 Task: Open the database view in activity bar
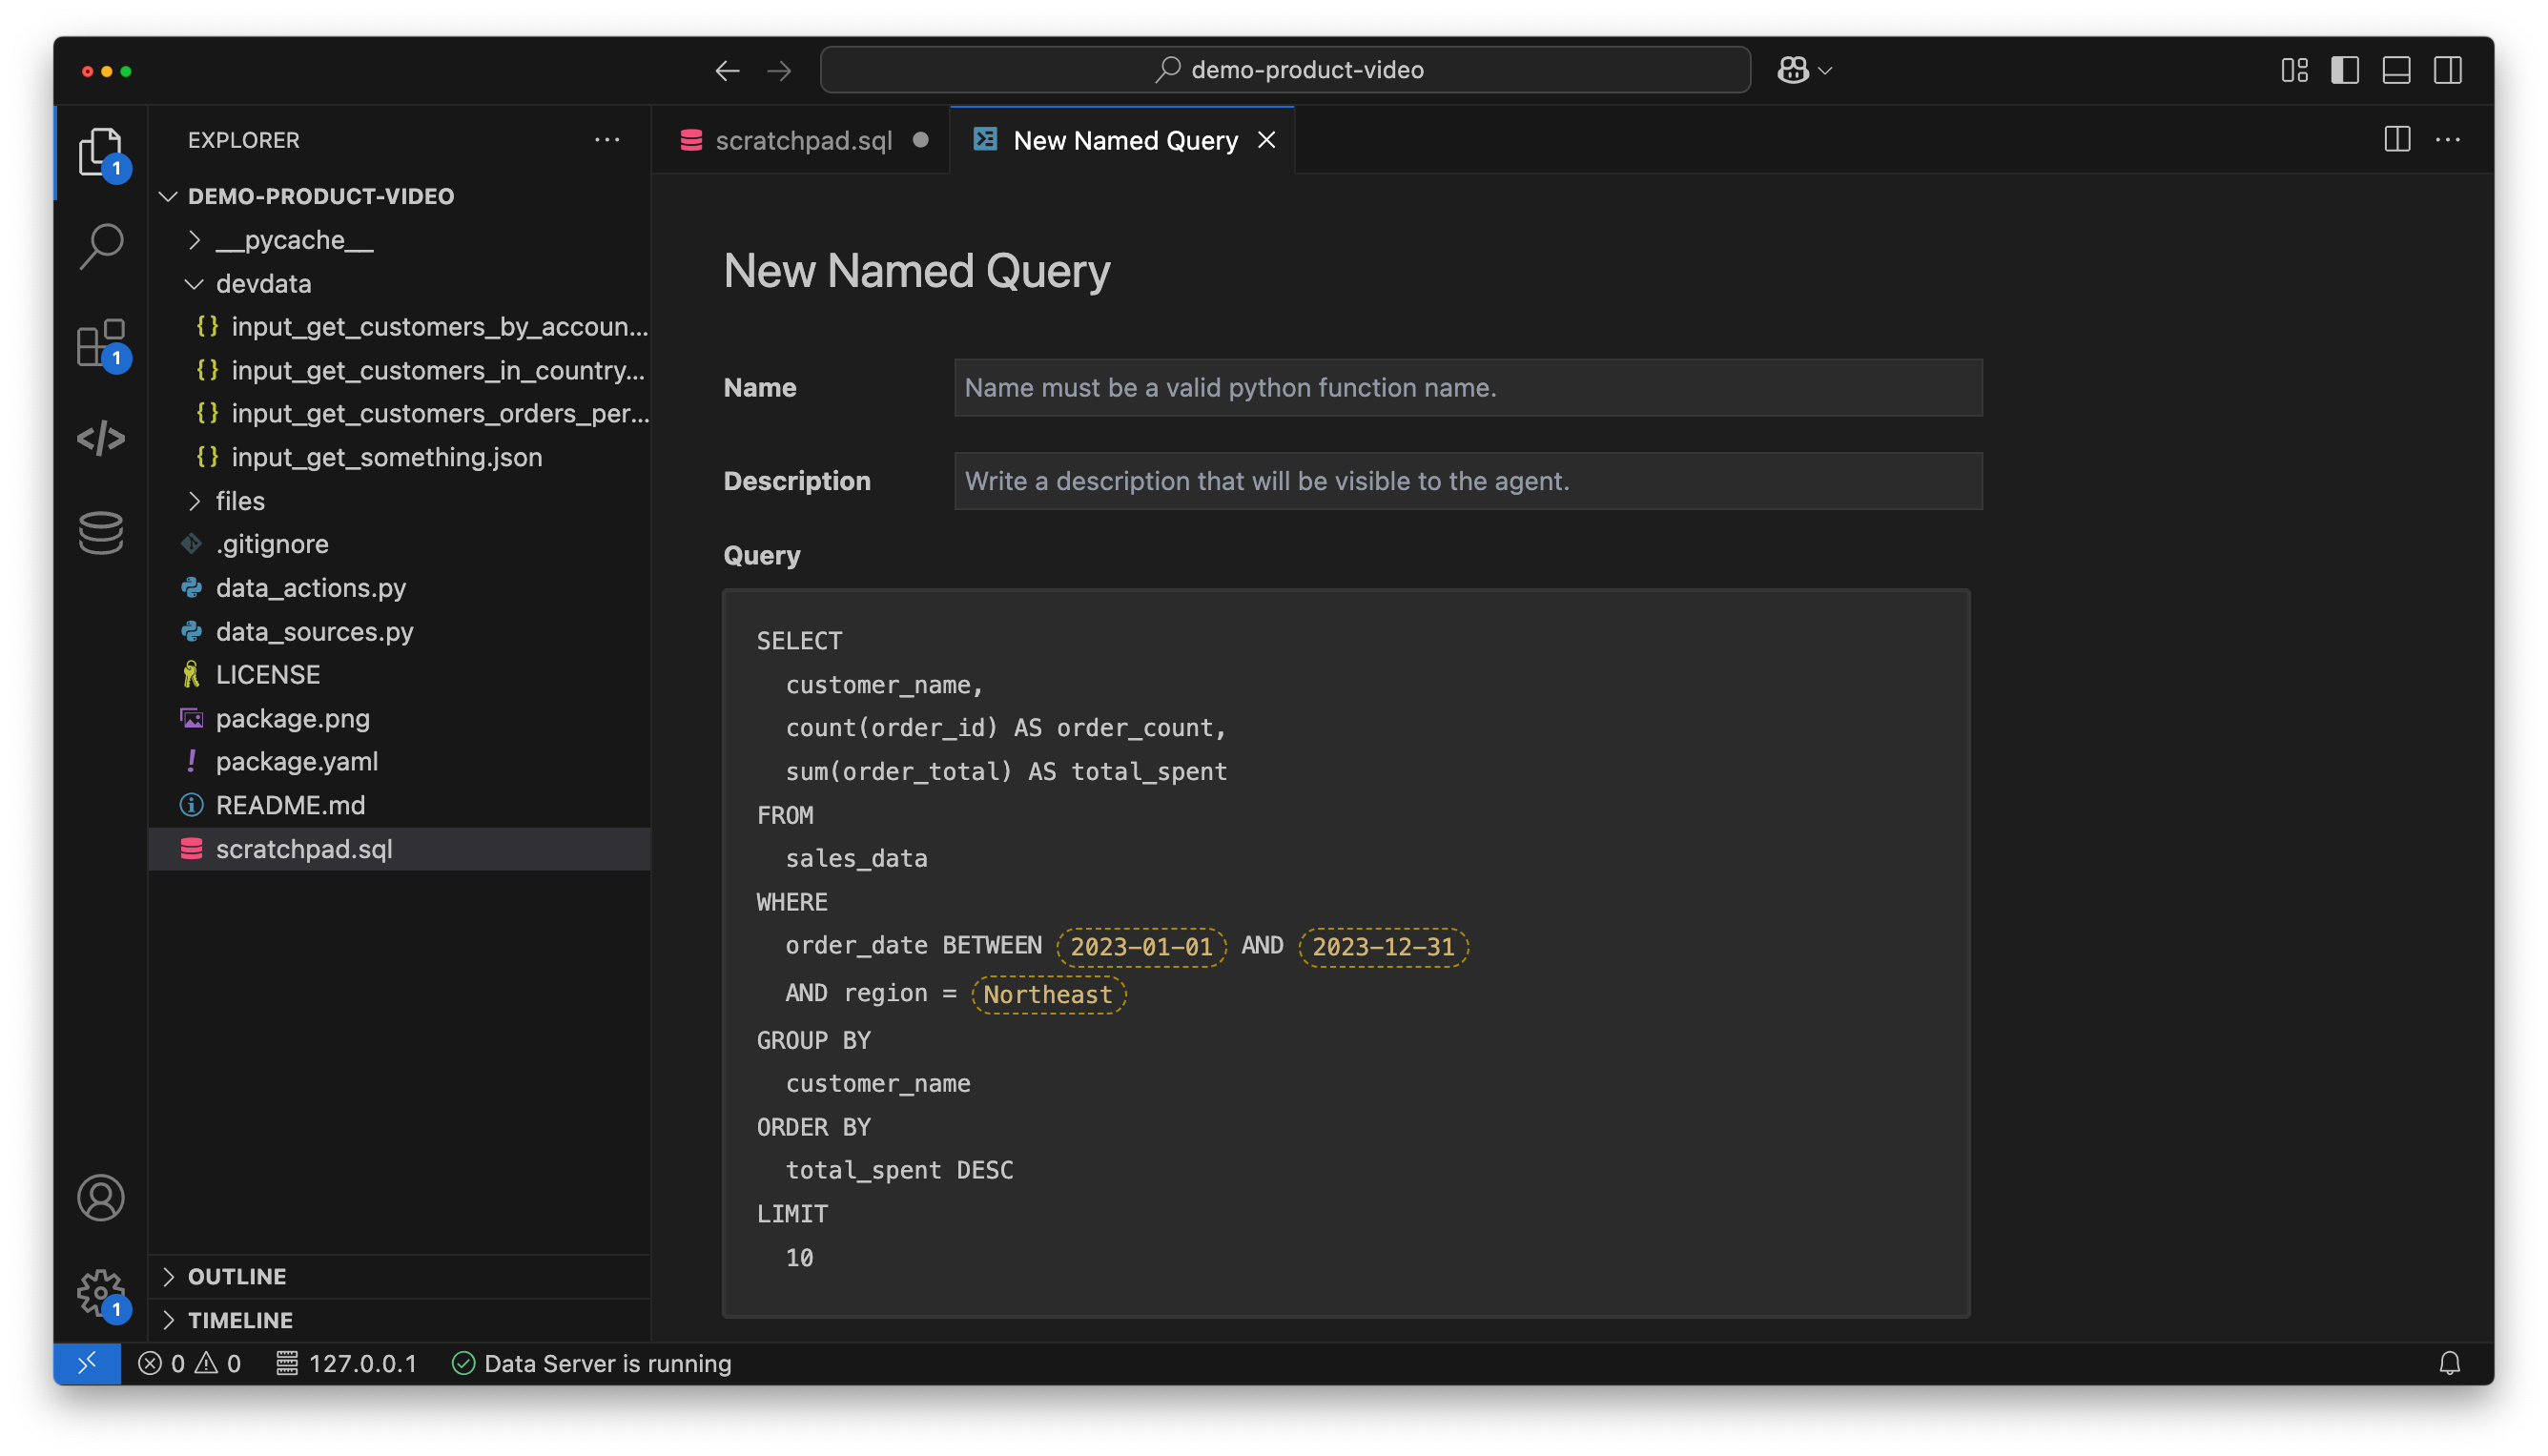101,533
